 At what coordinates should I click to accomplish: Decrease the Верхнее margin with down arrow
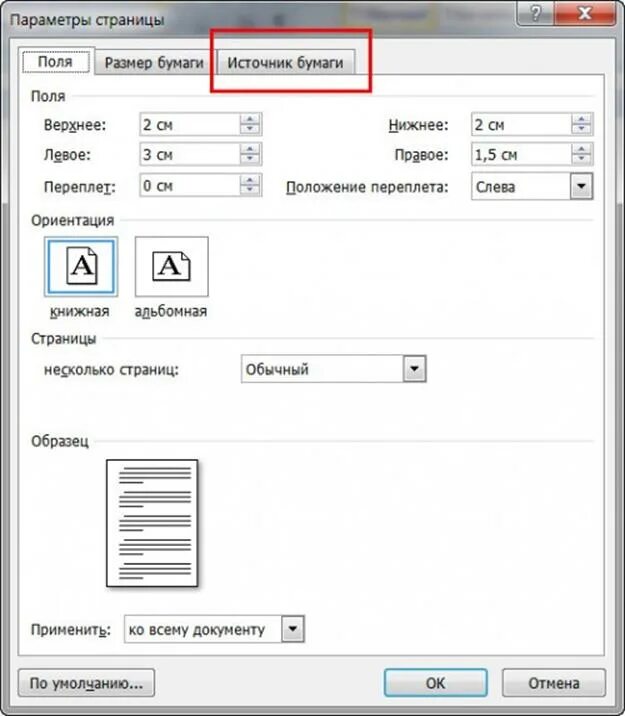pos(250,130)
